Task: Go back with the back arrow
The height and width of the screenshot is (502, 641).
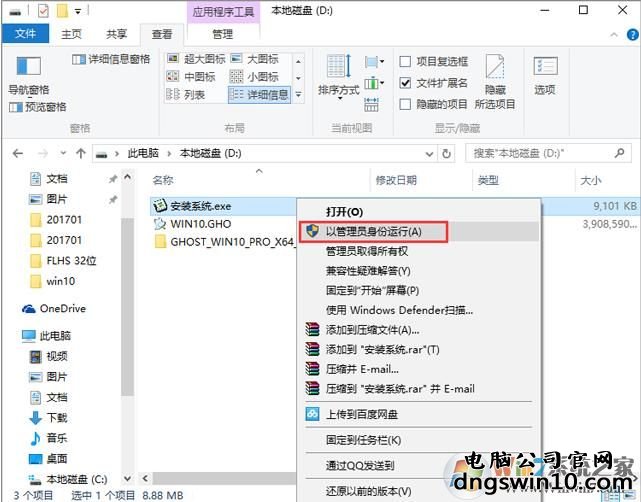Action: [18, 154]
